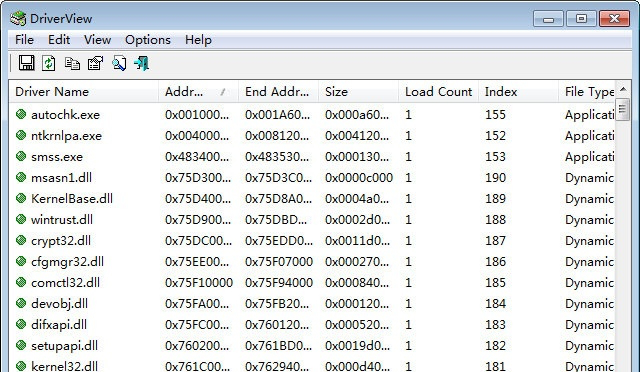Click the Copy Selected Items icon
The width and height of the screenshot is (640, 386).
(x=72, y=64)
